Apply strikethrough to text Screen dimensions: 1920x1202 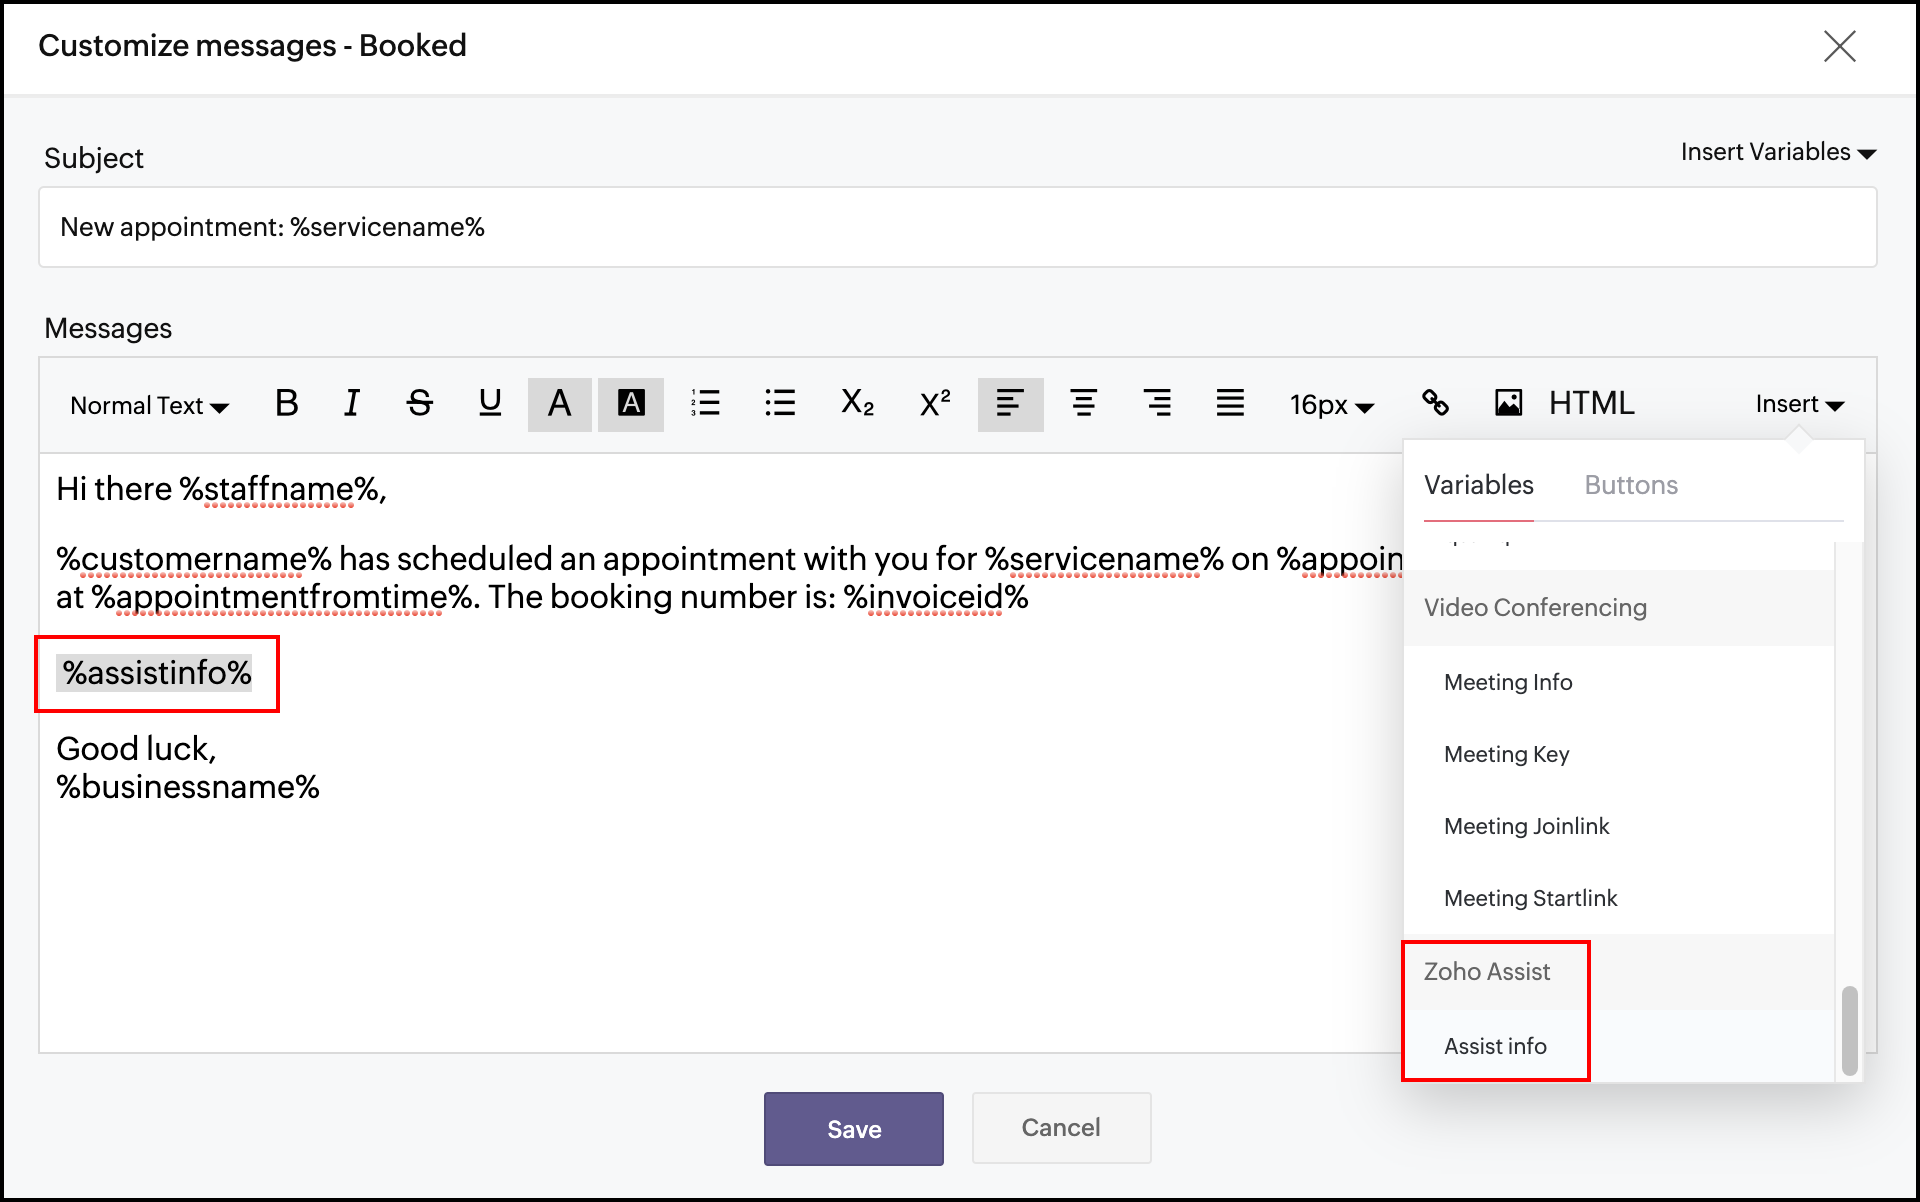[419, 404]
